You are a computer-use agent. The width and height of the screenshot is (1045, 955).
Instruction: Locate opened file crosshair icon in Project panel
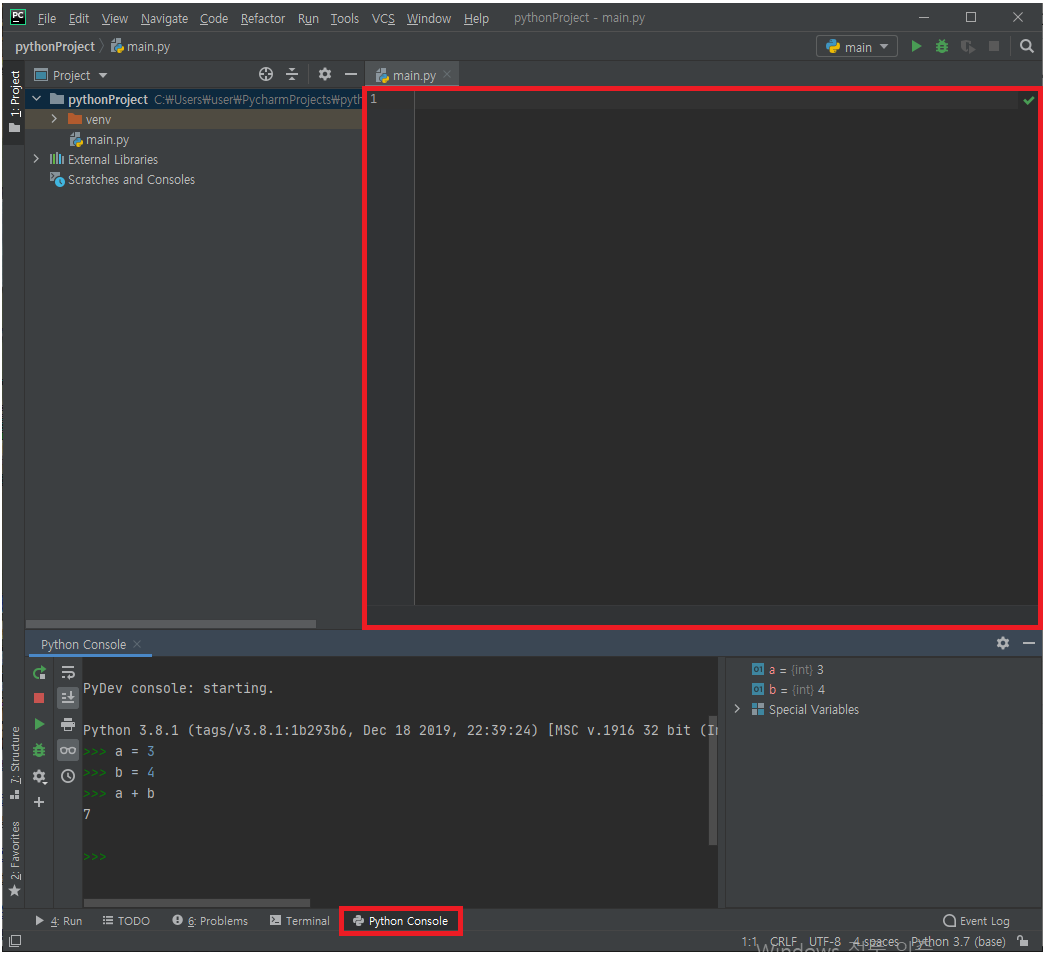click(266, 75)
